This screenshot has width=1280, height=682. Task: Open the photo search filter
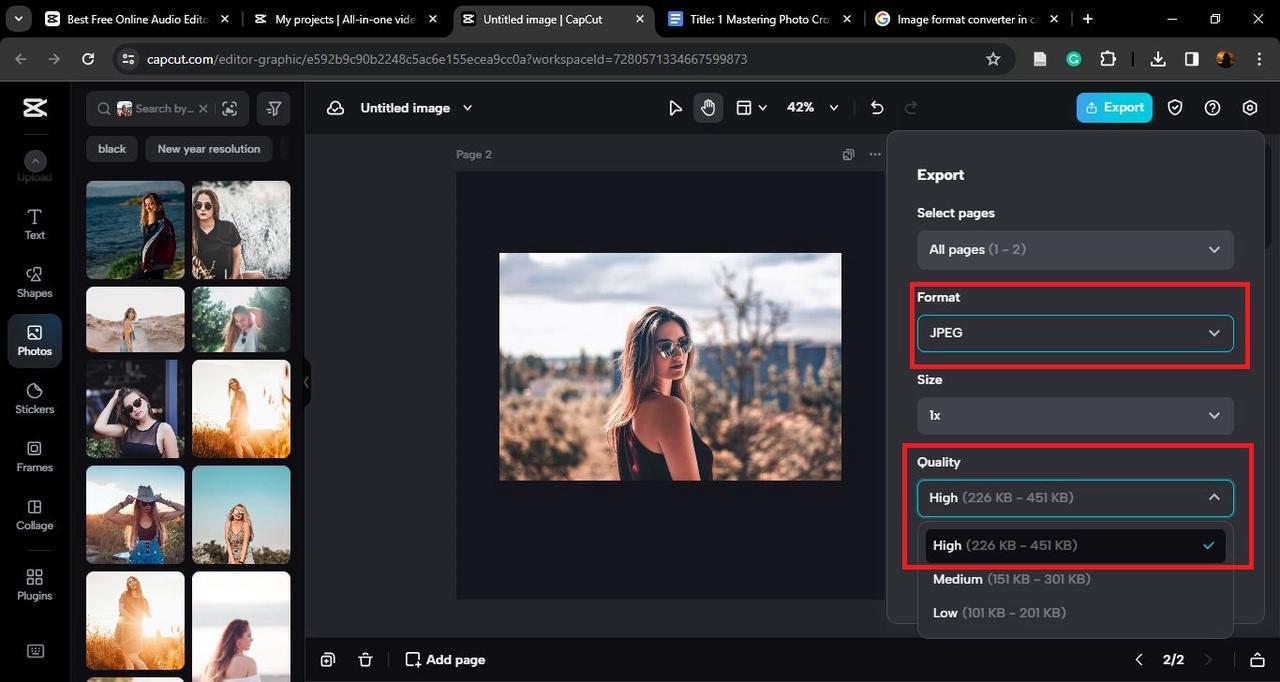(273, 109)
